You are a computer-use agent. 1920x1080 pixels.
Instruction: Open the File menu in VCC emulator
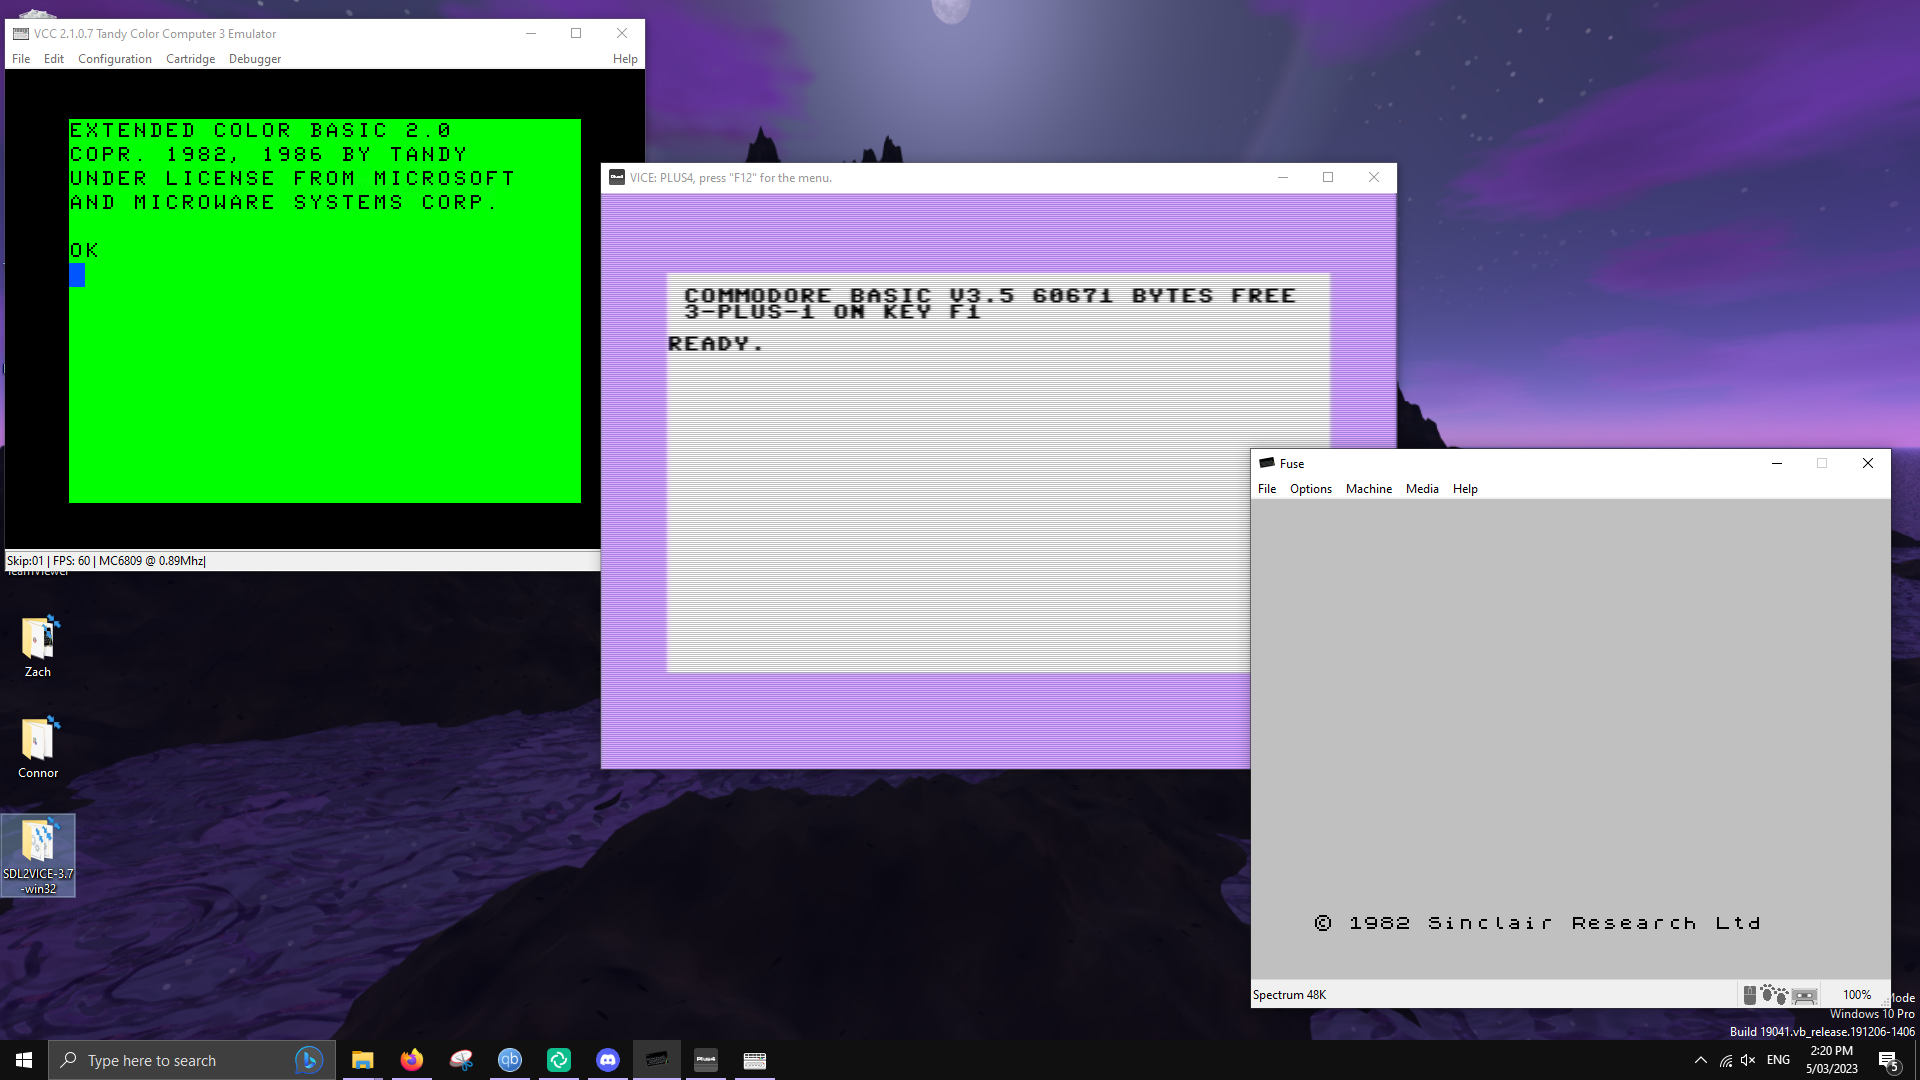tap(21, 59)
